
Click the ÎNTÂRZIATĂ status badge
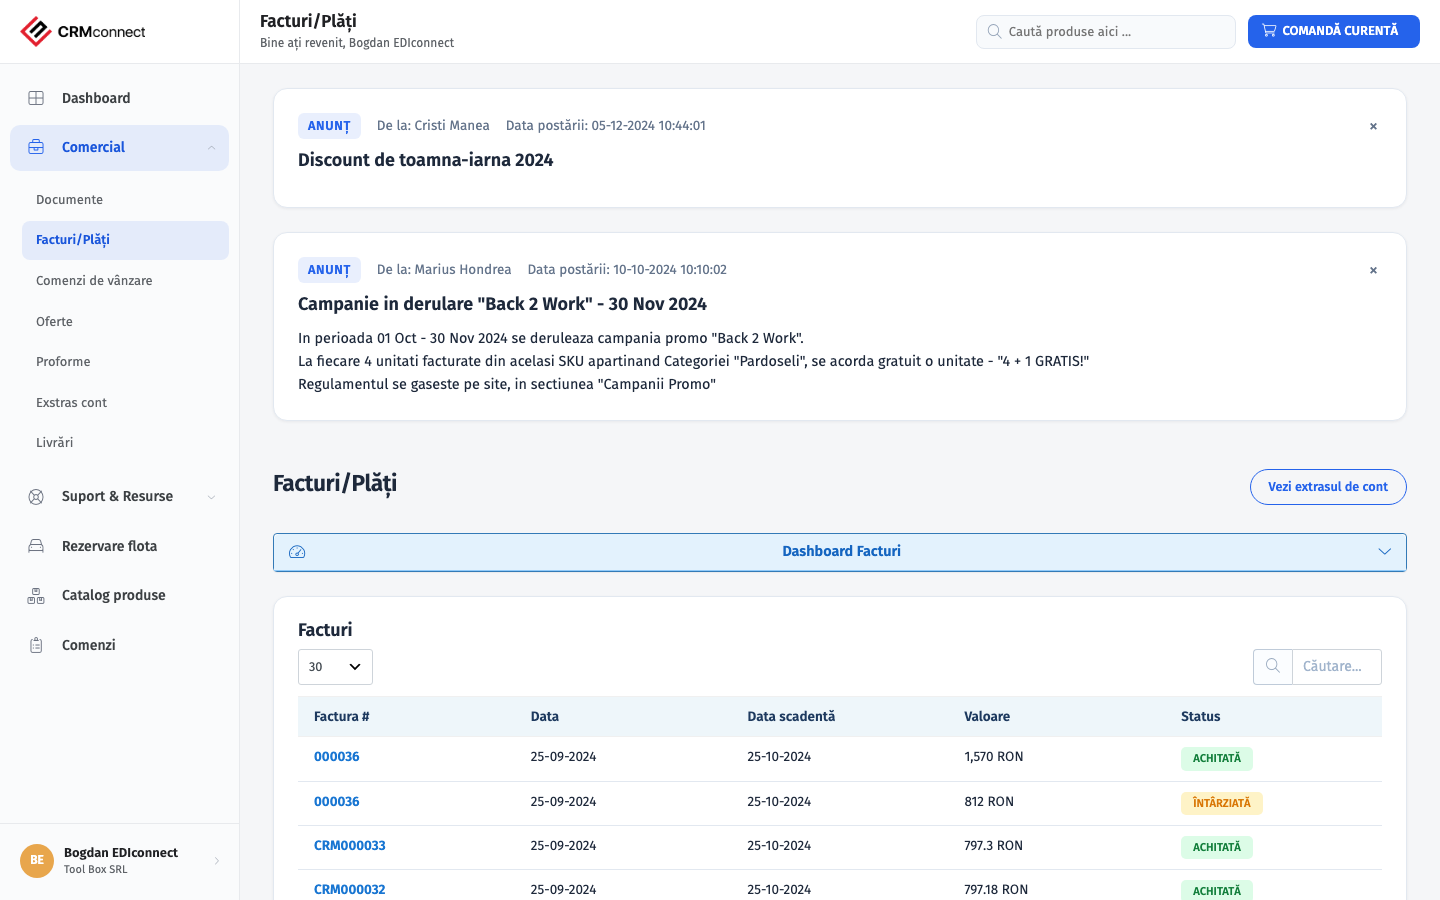1222,803
